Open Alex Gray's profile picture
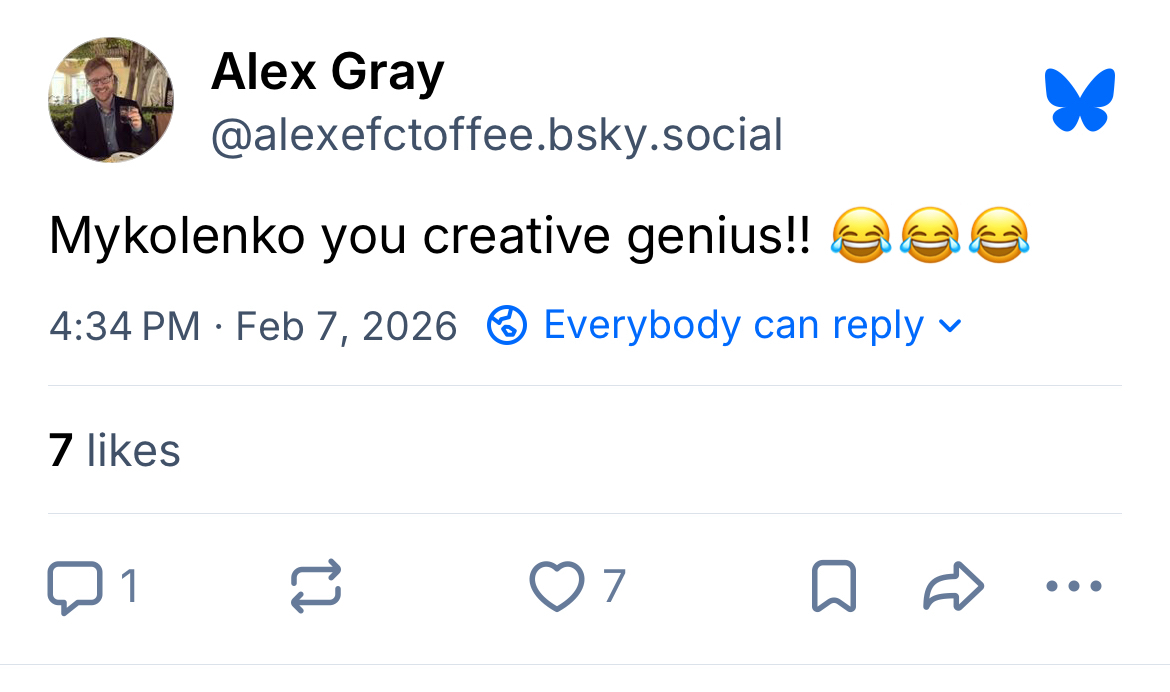Viewport: 1170px width, 692px height. coord(111,101)
